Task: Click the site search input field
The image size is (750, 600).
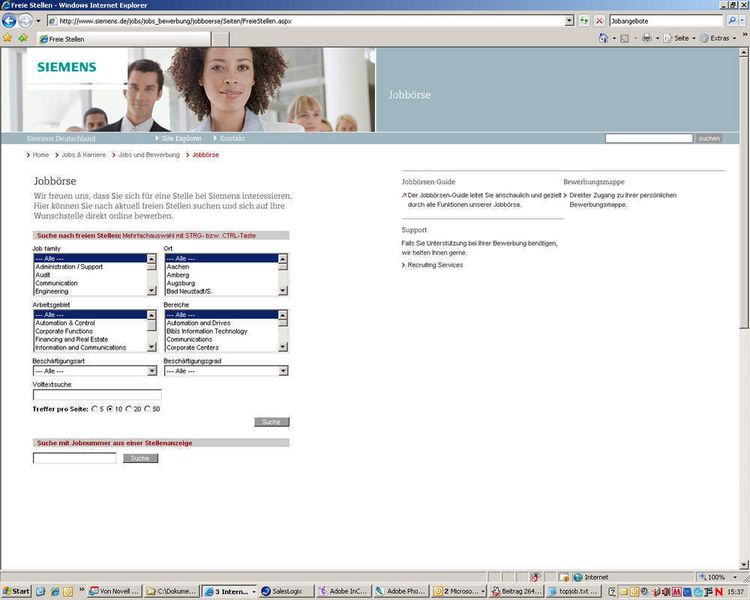Action: tap(649, 138)
